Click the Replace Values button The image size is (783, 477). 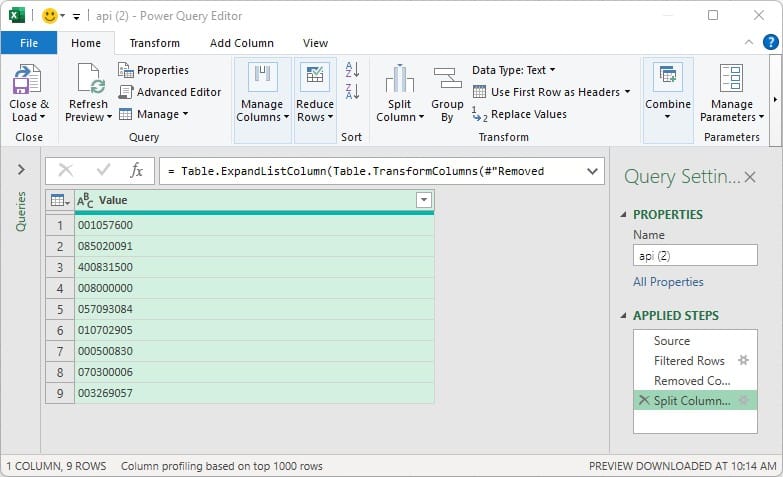[519, 114]
